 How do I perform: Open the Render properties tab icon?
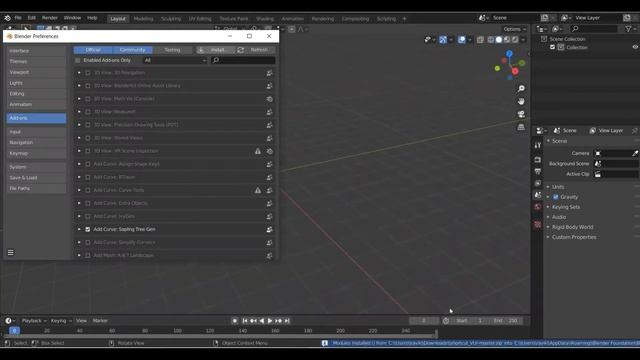(x=538, y=160)
